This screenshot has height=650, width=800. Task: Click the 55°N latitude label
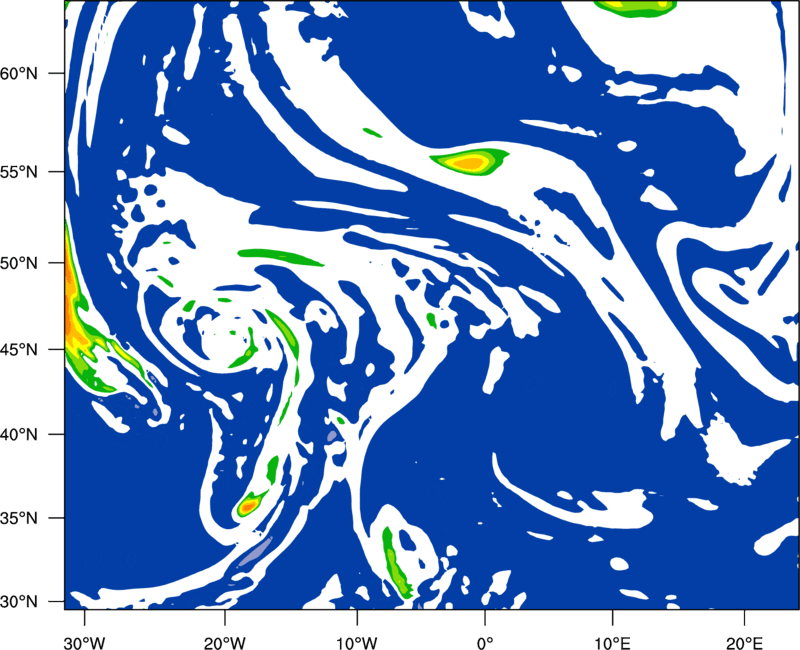tap(19, 172)
